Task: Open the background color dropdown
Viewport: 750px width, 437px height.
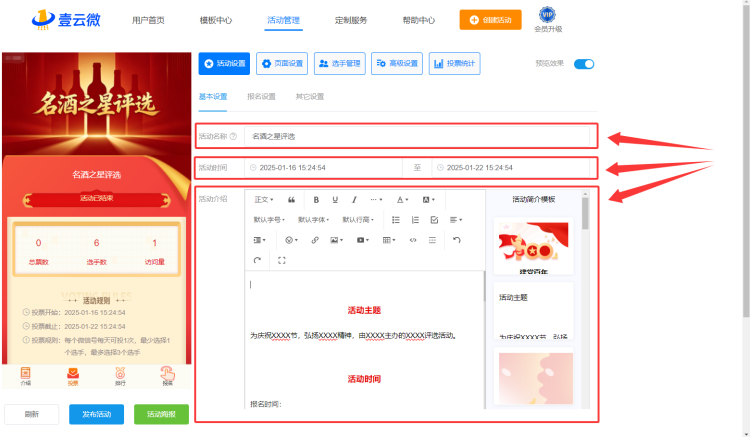Action: click(x=429, y=200)
